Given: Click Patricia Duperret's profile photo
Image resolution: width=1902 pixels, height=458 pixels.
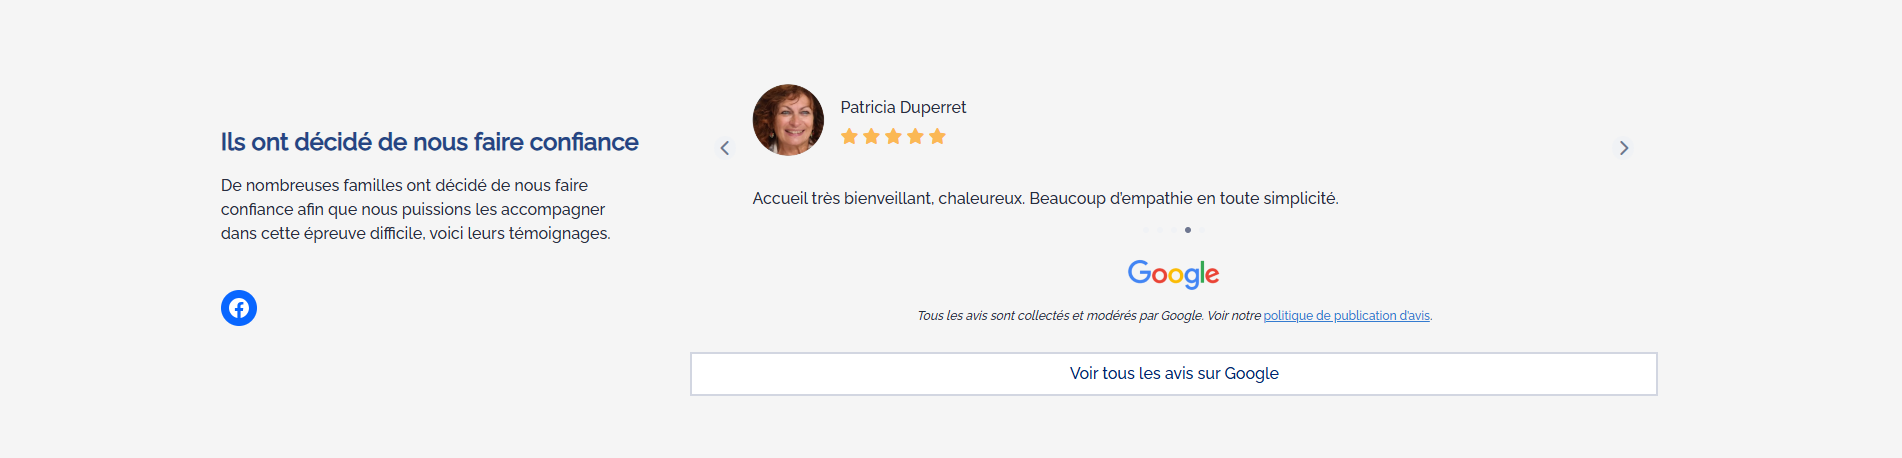Looking at the screenshot, I should (x=788, y=120).
